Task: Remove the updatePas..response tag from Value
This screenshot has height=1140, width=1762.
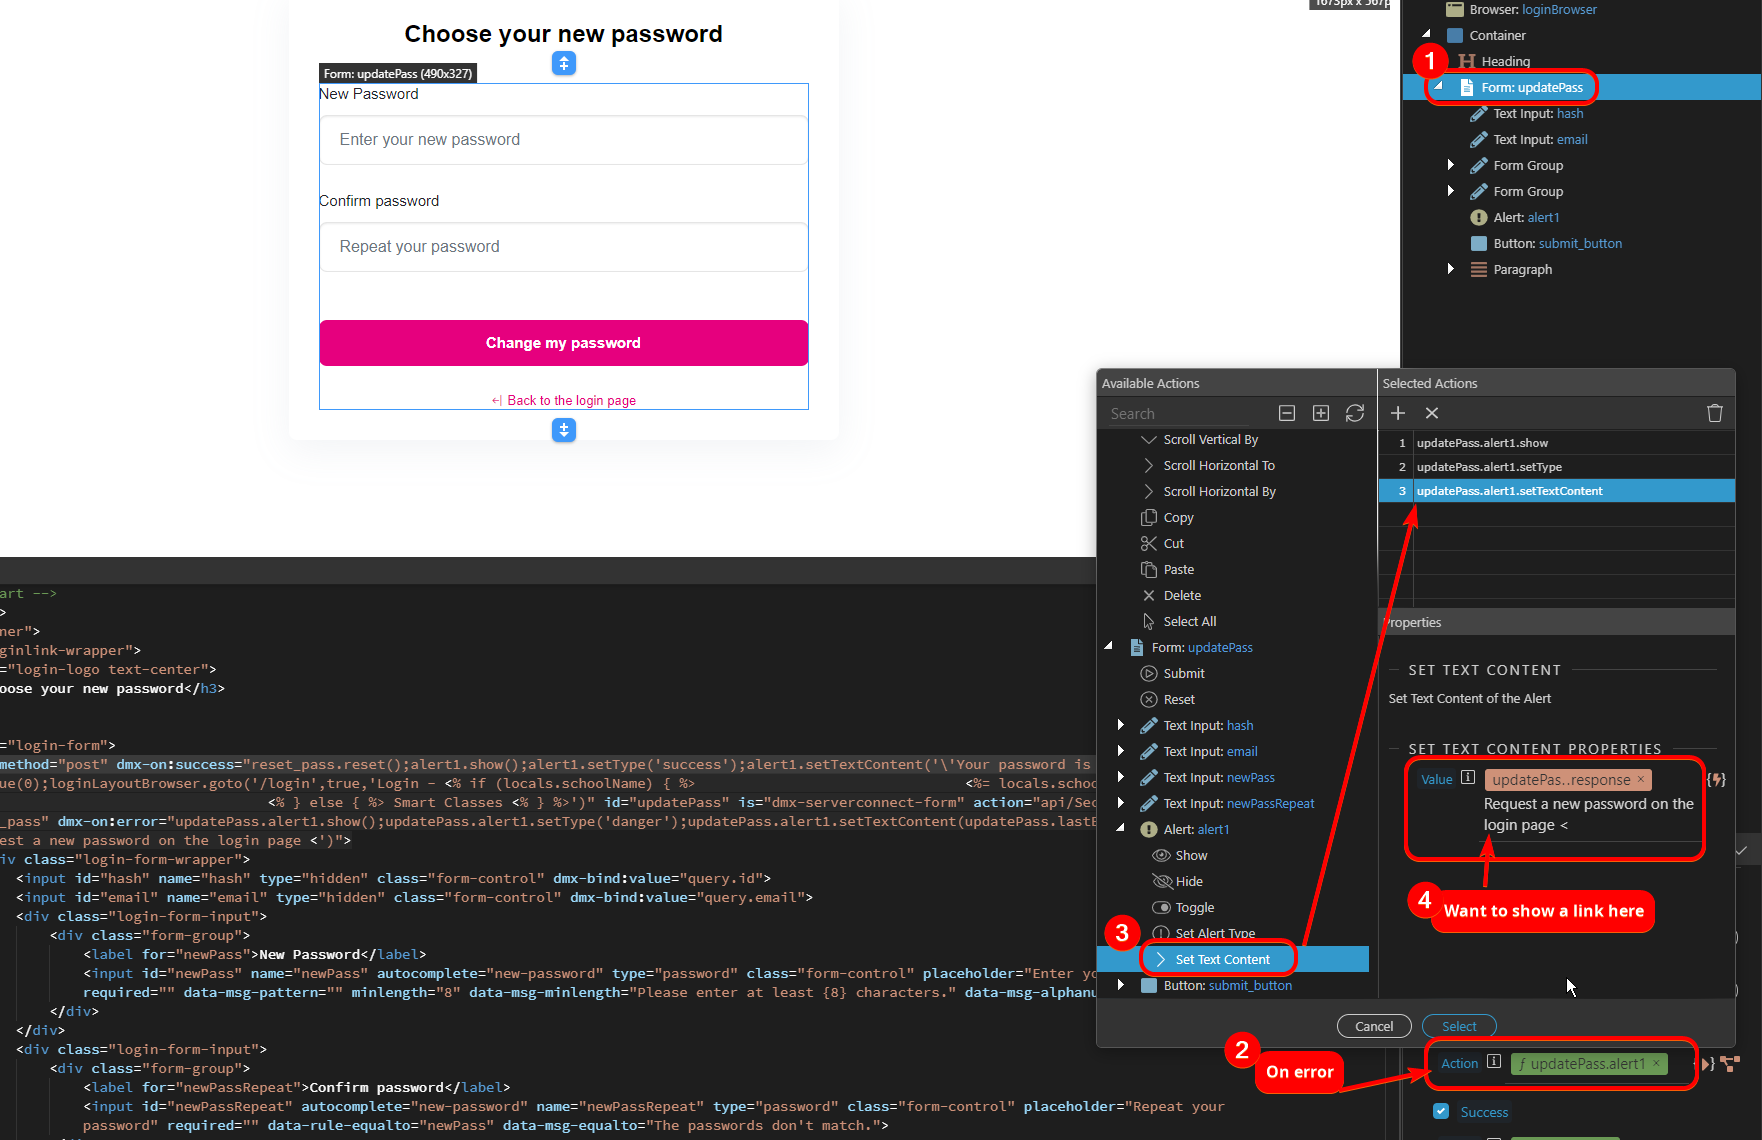Action: (x=1640, y=780)
